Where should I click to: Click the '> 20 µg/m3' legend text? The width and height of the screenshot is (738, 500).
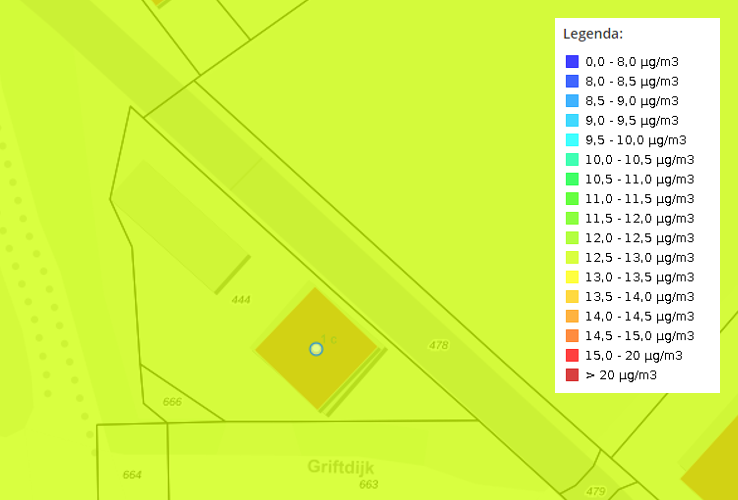click(621, 375)
